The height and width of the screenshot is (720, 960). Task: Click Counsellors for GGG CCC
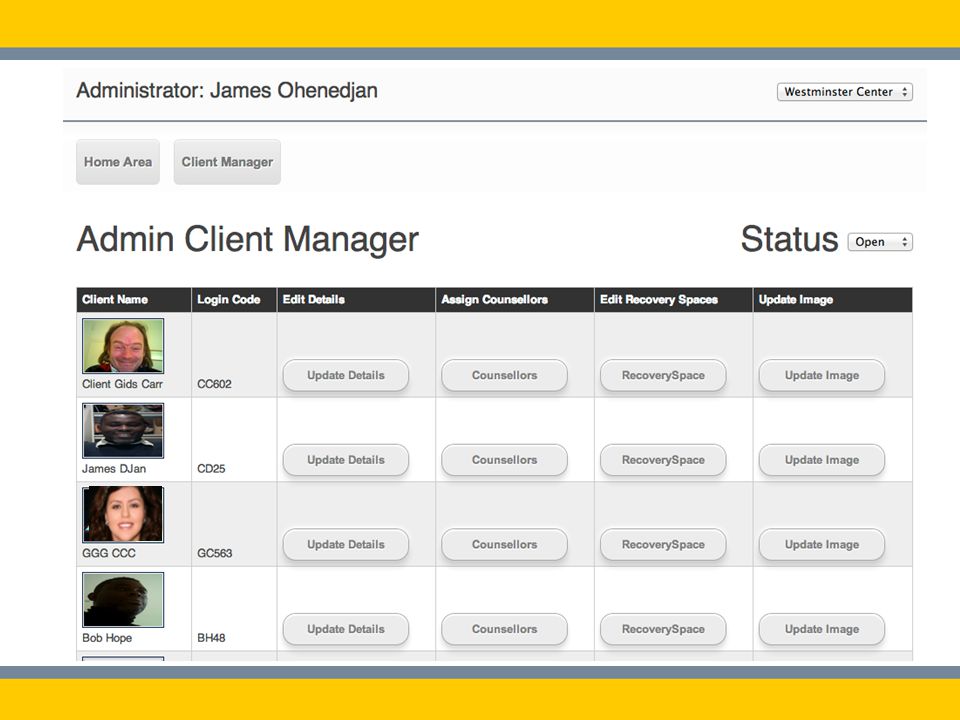click(x=504, y=544)
